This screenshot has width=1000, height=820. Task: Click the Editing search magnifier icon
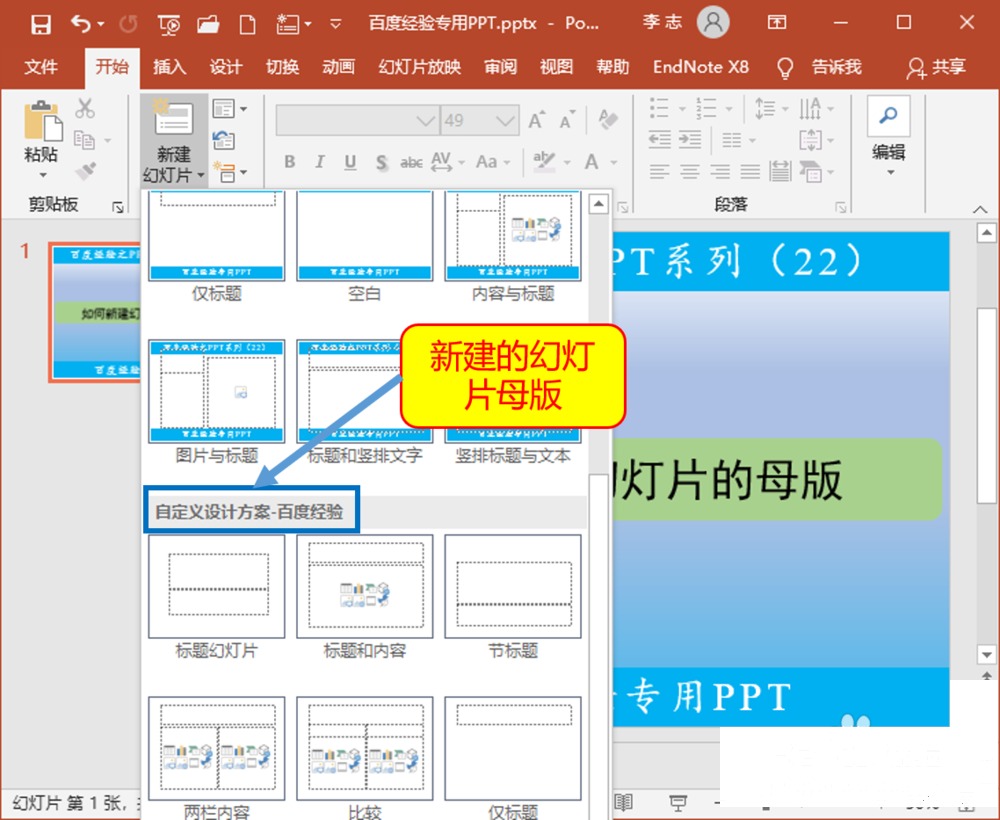tap(888, 115)
